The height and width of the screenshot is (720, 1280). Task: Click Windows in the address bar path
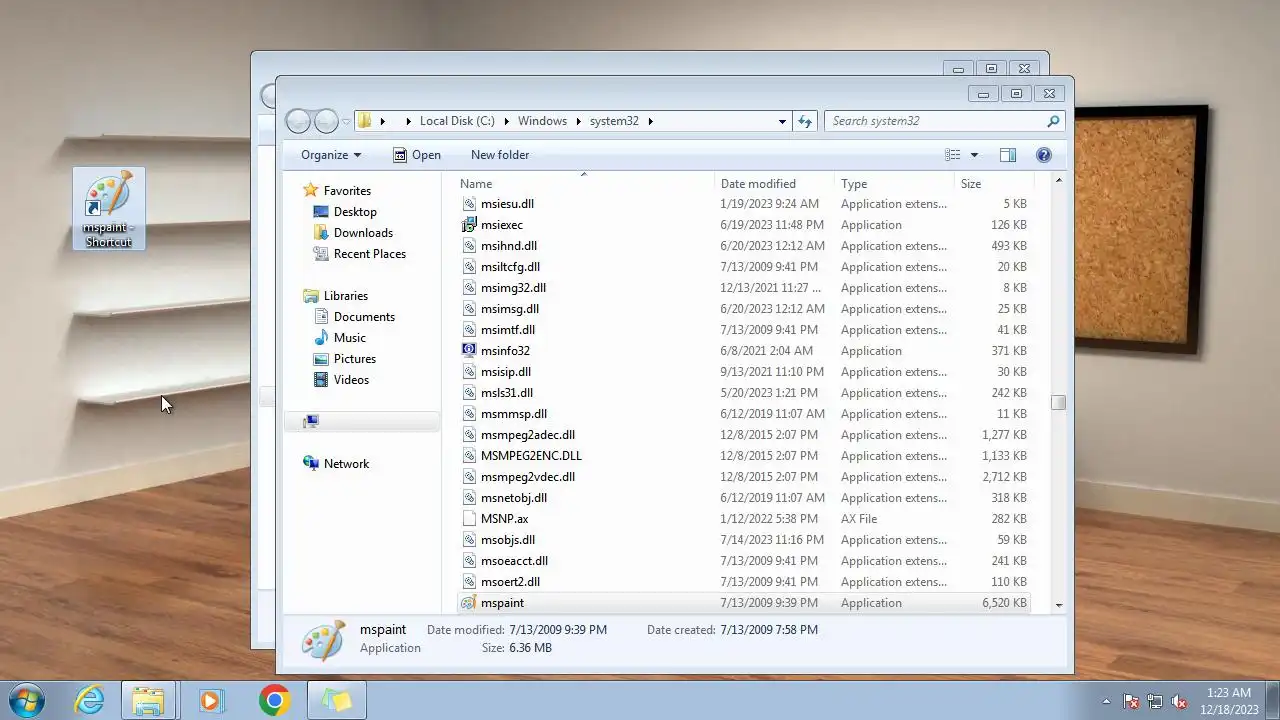[x=542, y=121]
